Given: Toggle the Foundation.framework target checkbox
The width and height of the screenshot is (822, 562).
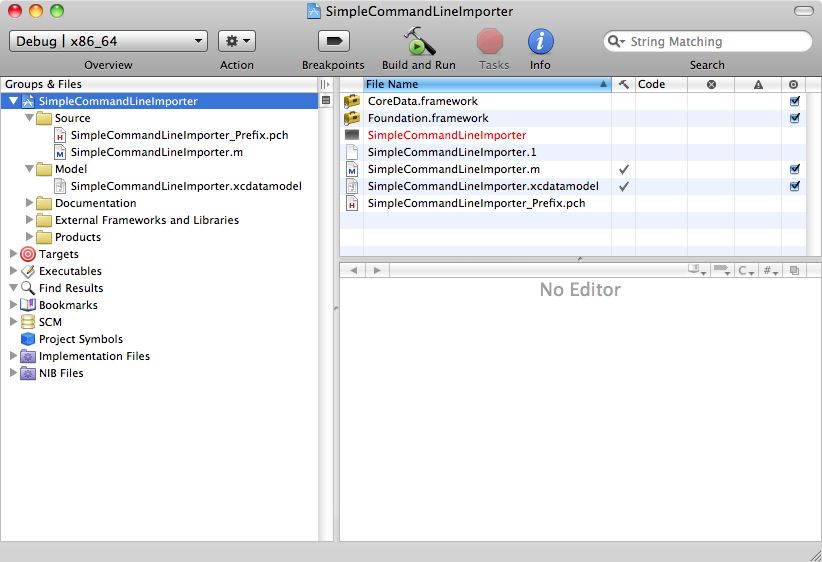Looking at the screenshot, I should [794, 118].
